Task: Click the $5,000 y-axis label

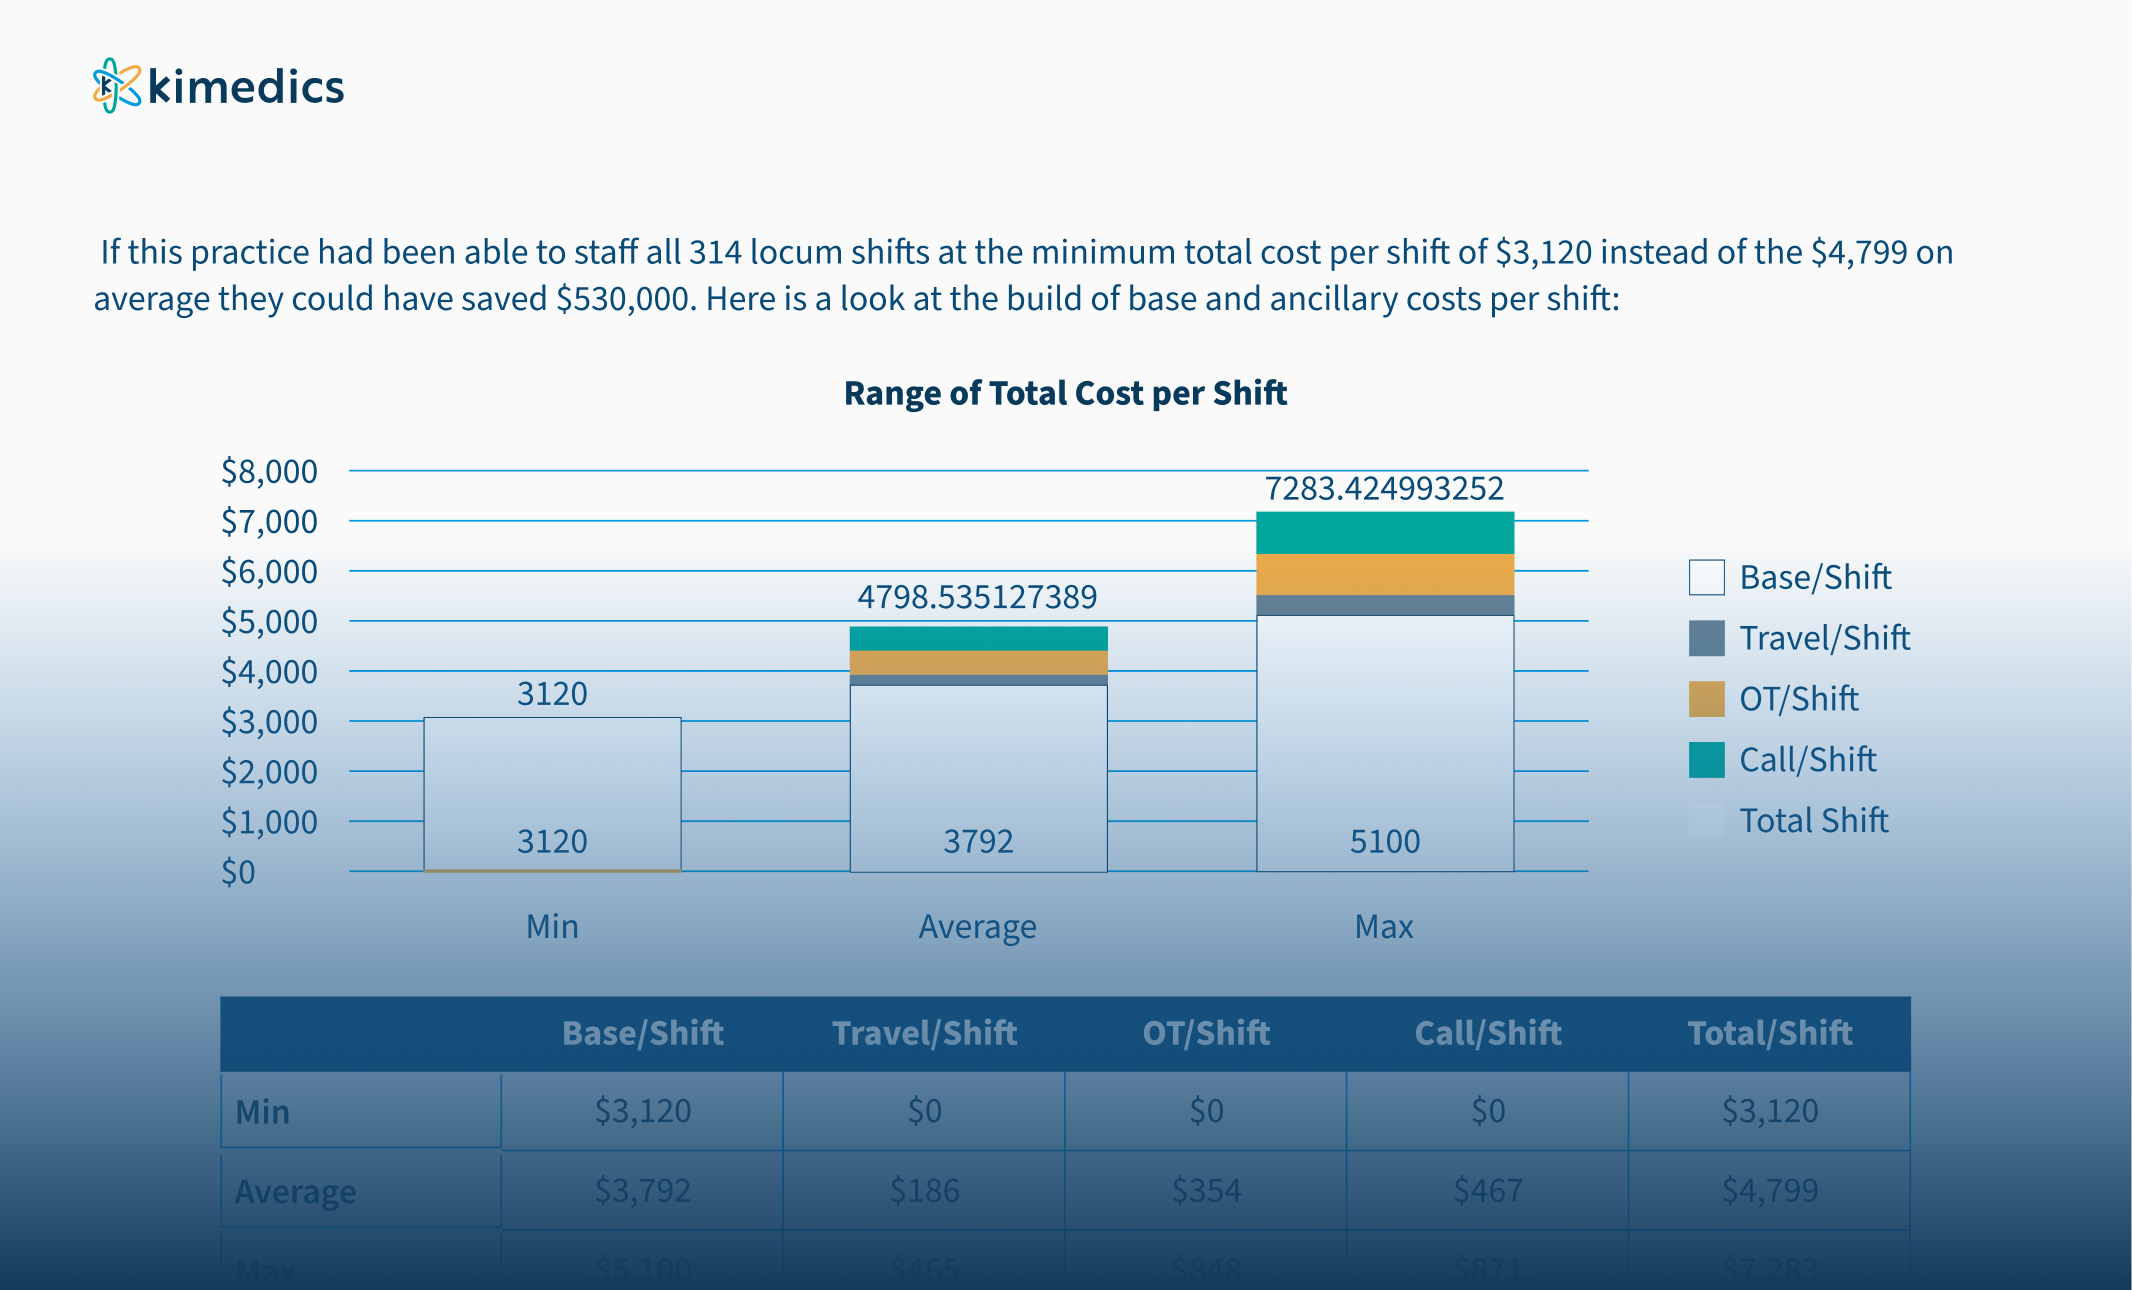Action: point(269,621)
